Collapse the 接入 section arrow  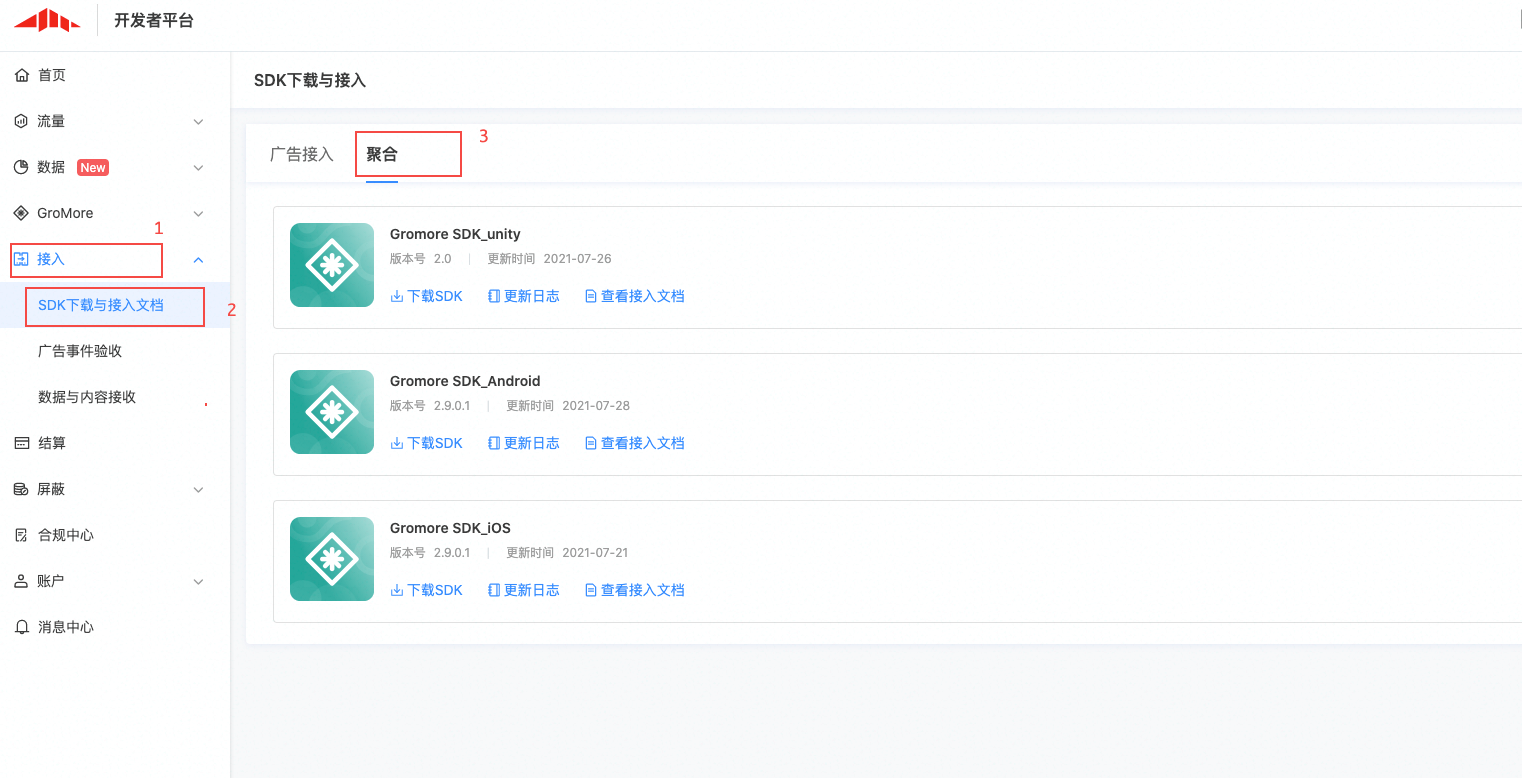pyautogui.click(x=198, y=260)
